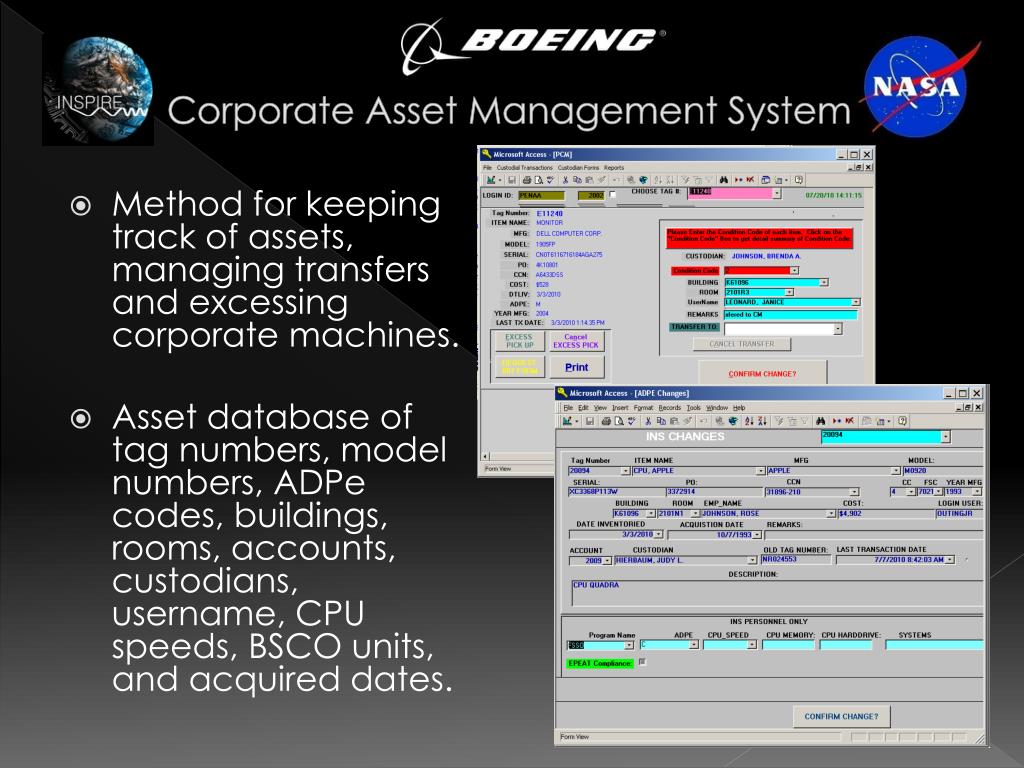Viewport: 1024px width, 768px height.
Task: Click the Cut scissors icon in PCM window toolbar
Action: [x=565, y=180]
